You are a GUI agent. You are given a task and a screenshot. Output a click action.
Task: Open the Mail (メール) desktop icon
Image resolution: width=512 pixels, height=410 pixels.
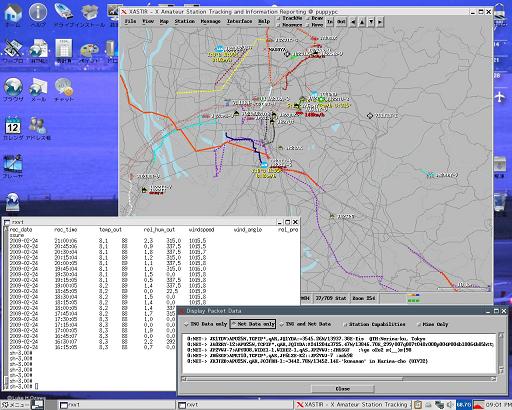coord(38,89)
